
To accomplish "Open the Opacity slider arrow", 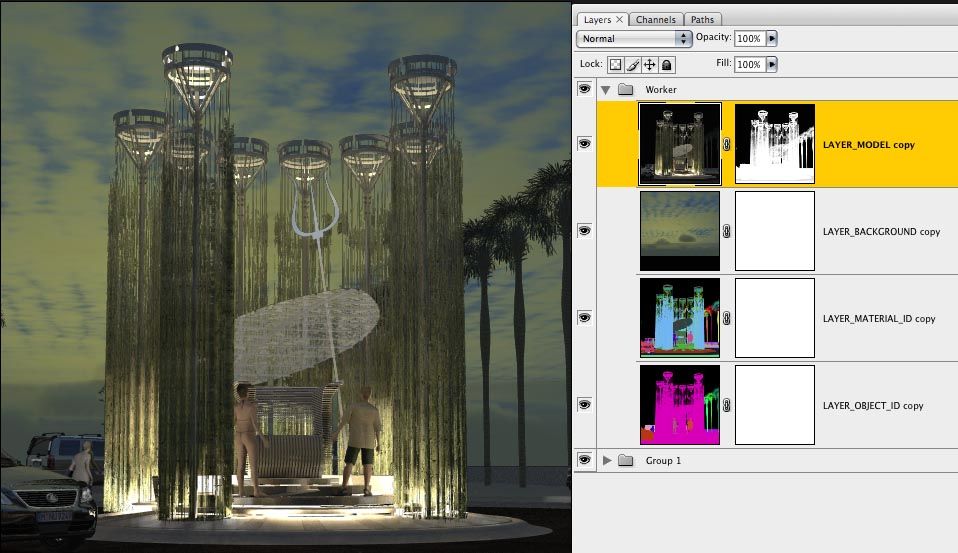I will 771,38.
